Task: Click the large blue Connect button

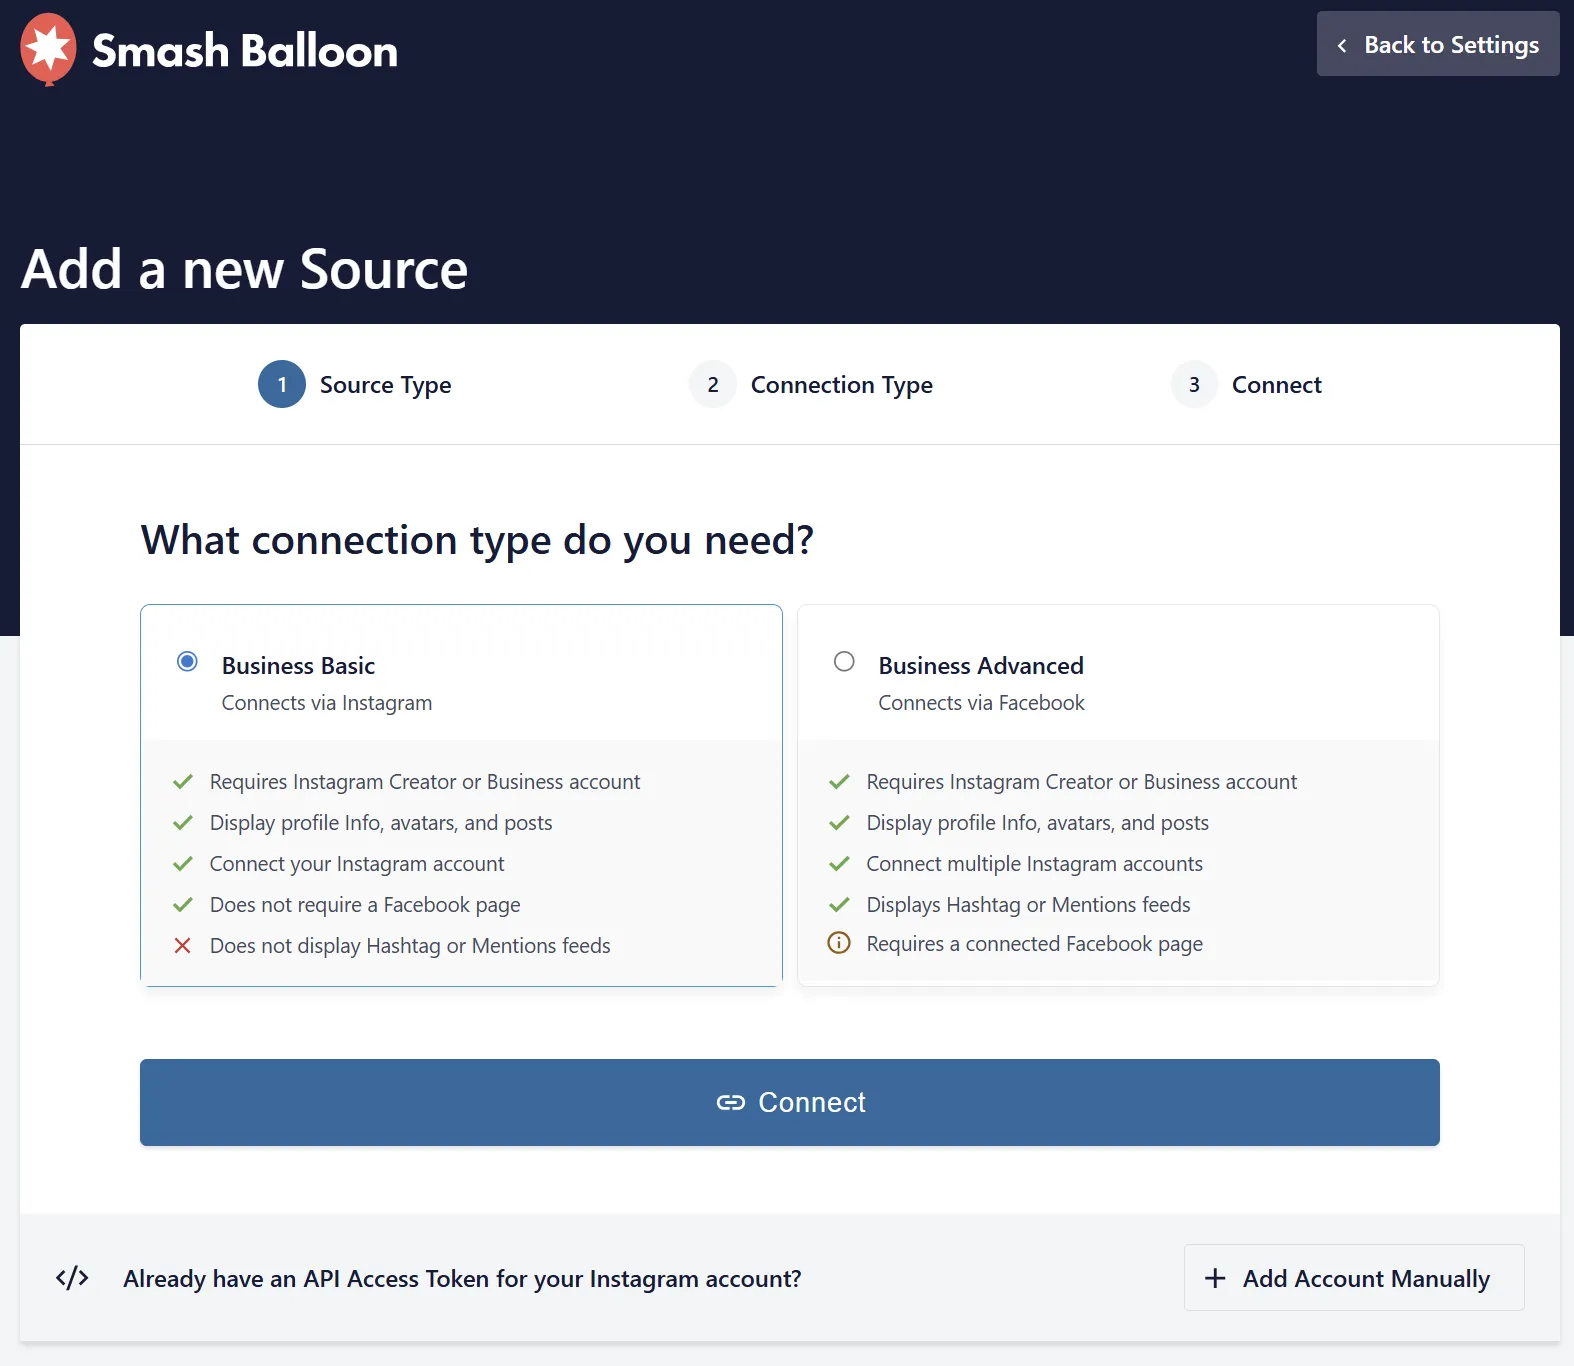Action: click(x=790, y=1102)
